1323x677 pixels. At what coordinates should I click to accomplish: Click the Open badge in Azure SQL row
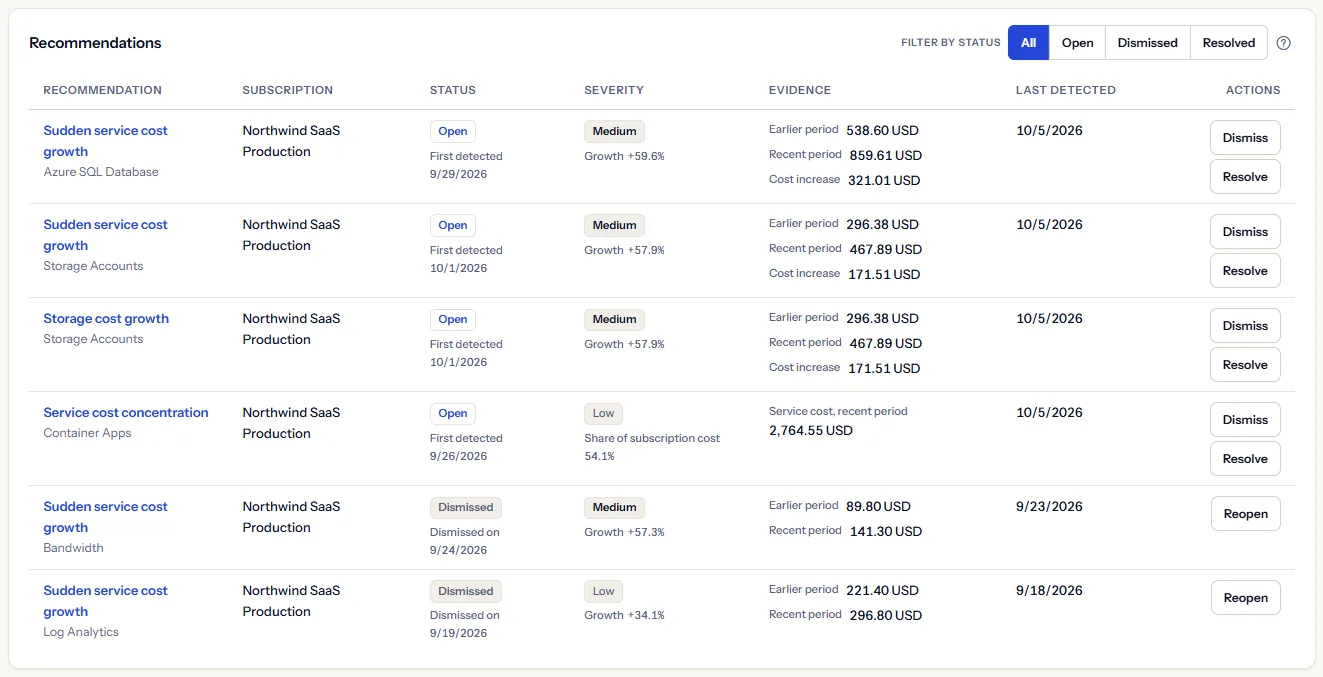click(x=453, y=131)
